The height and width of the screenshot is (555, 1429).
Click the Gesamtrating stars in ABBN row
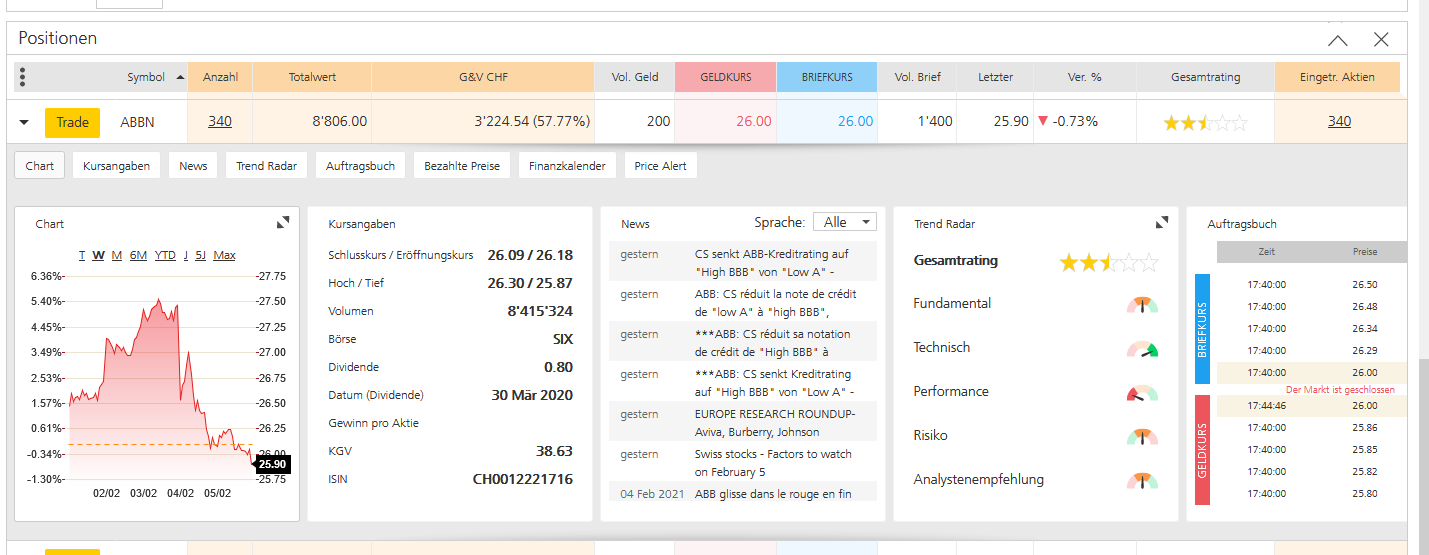(1205, 122)
